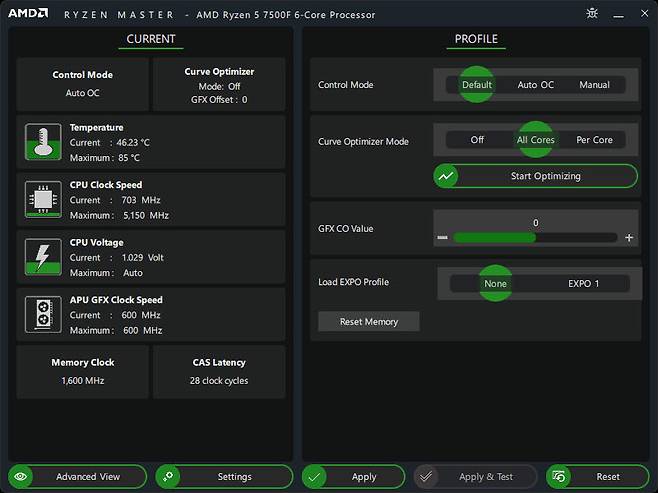Decrease GFX CO Value with minus

[x=442, y=238]
